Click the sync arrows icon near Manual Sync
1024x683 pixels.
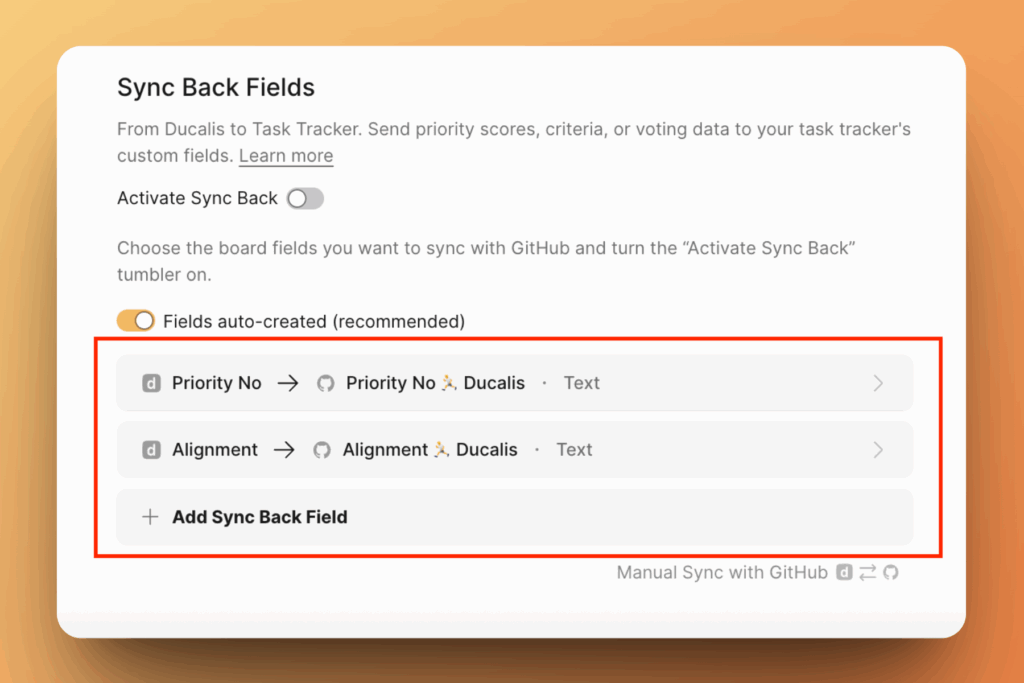[x=867, y=573]
